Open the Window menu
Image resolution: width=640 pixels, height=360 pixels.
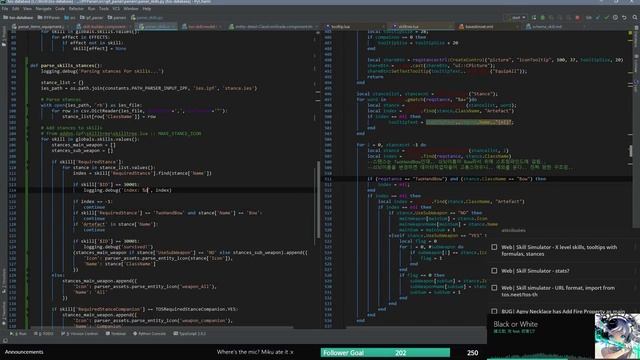click(131, 9)
